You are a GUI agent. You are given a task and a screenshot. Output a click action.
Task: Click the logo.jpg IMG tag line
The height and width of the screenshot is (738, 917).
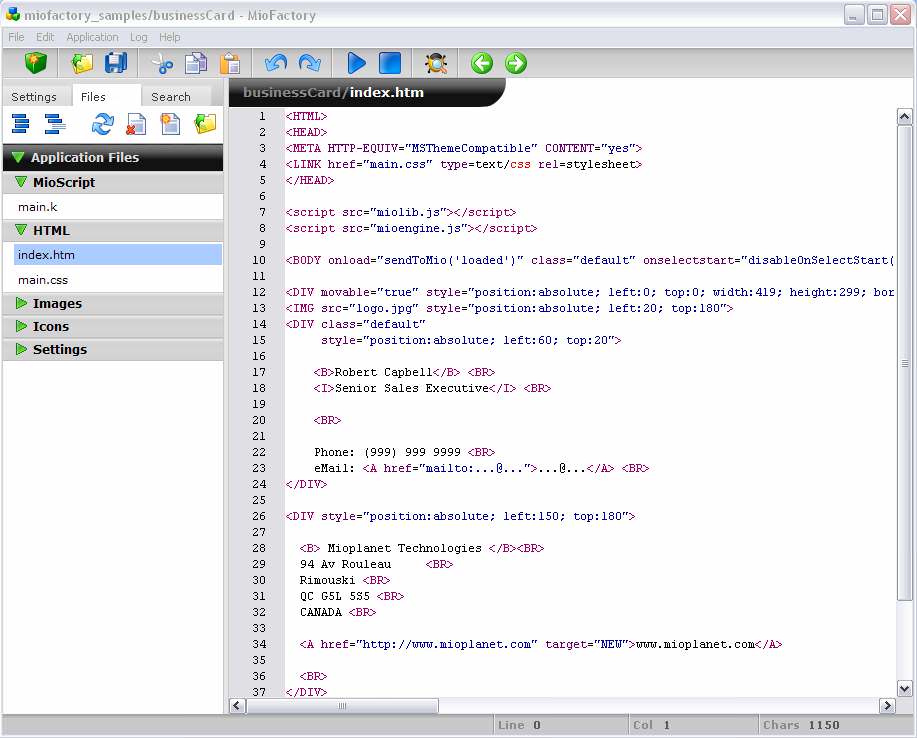point(509,308)
